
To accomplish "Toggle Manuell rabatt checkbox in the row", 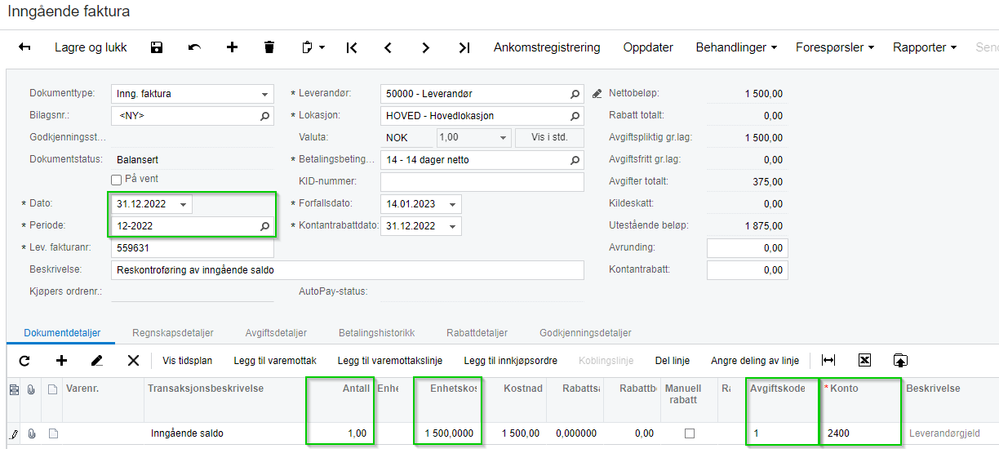I will 689,434.
